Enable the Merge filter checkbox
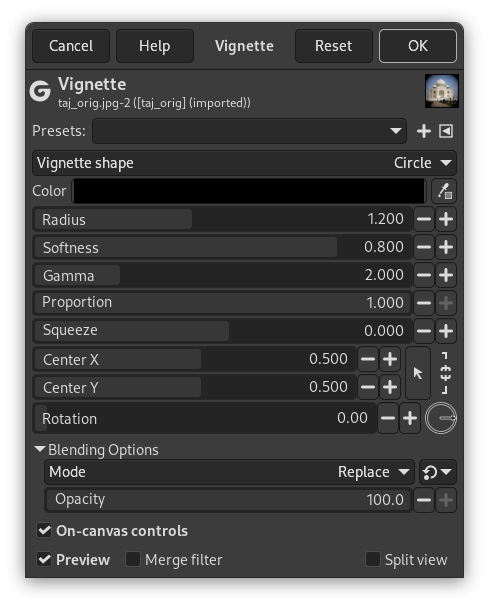The image size is (489, 606). (x=133, y=559)
